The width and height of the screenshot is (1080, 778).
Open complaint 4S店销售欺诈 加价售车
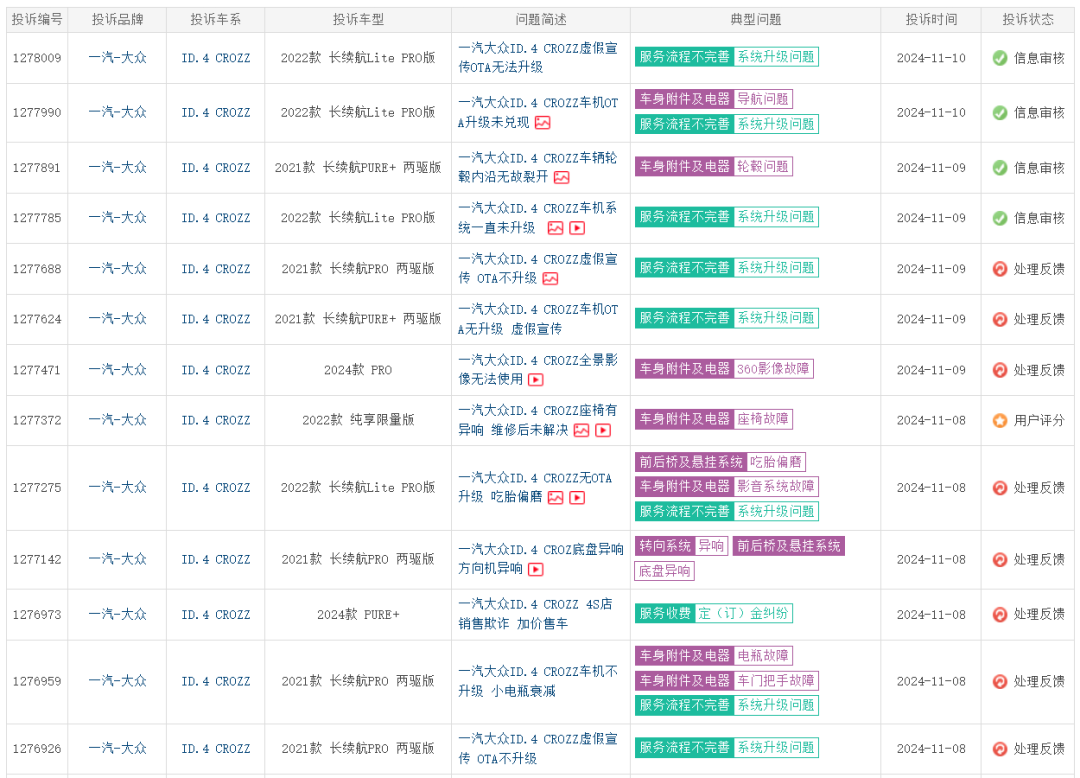coord(535,613)
